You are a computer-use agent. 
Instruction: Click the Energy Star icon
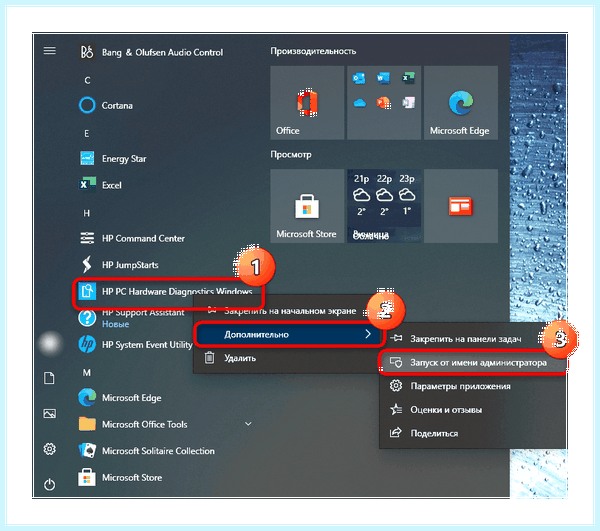(87, 158)
